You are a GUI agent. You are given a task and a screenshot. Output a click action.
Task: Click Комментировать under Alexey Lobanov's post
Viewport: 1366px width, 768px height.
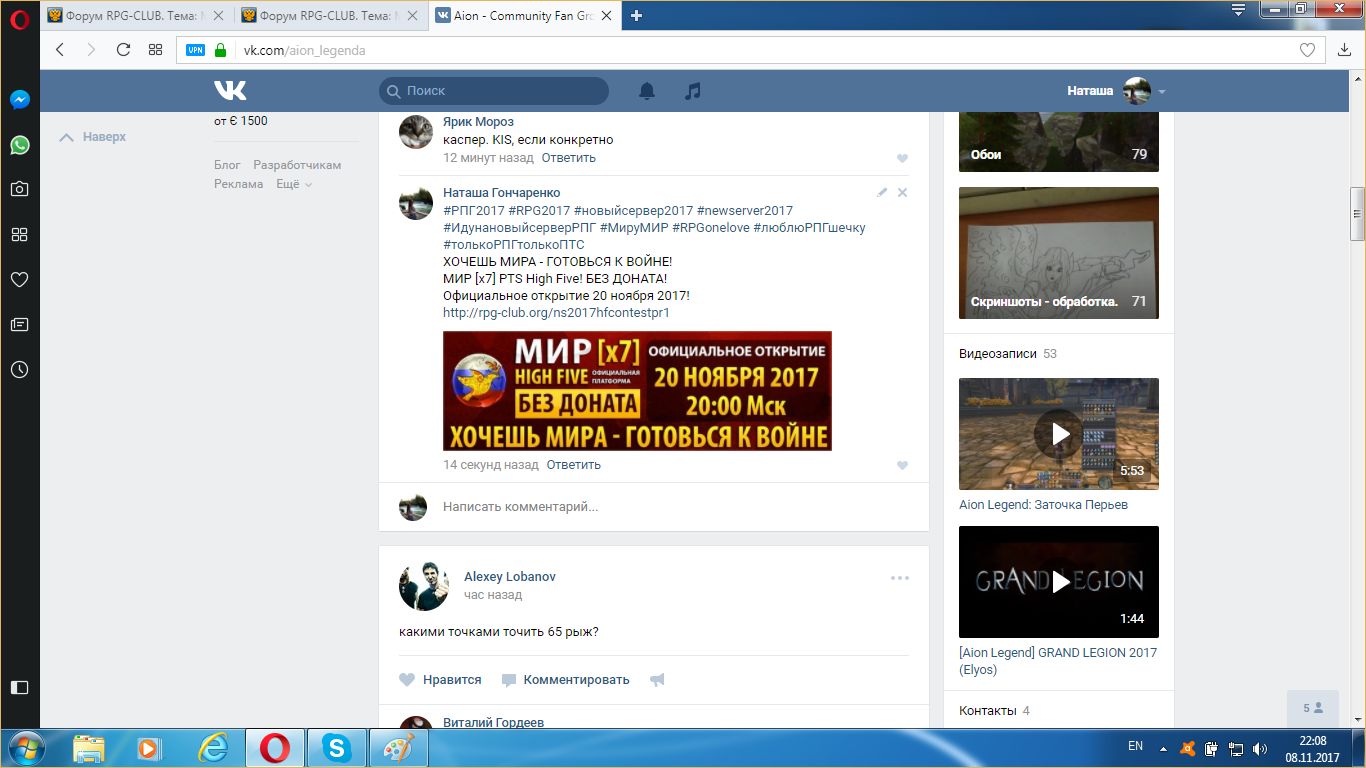565,680
